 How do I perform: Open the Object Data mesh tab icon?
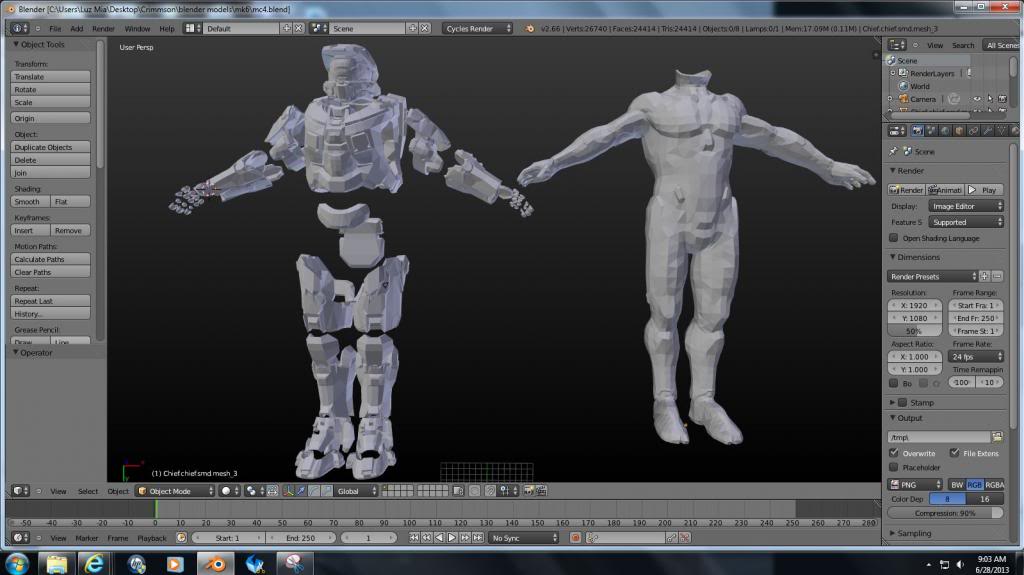[1001, 131]
